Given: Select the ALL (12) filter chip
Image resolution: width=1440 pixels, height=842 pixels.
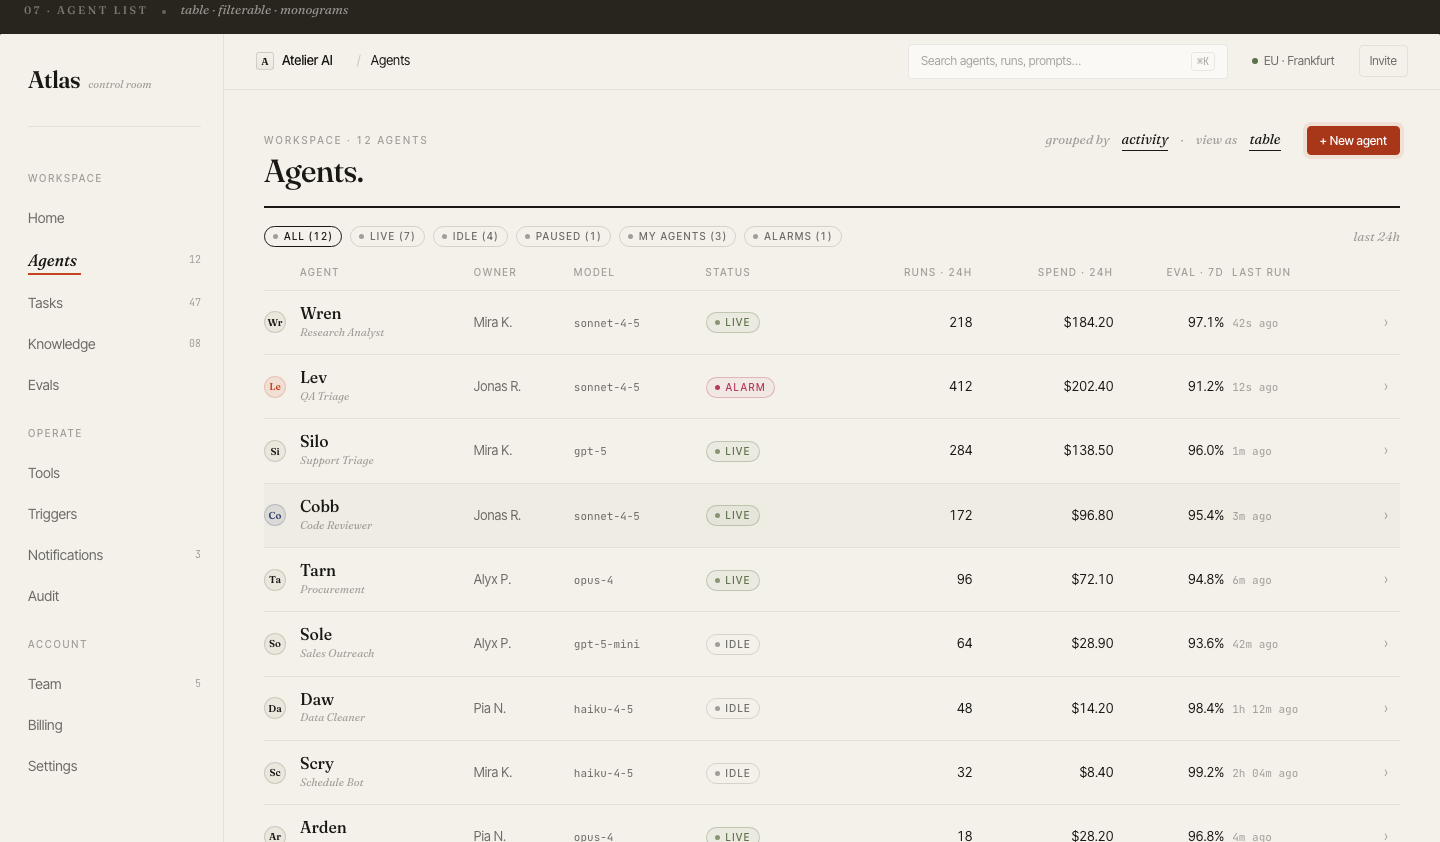Looking at the screenshot, I should [x=303, y=236].
